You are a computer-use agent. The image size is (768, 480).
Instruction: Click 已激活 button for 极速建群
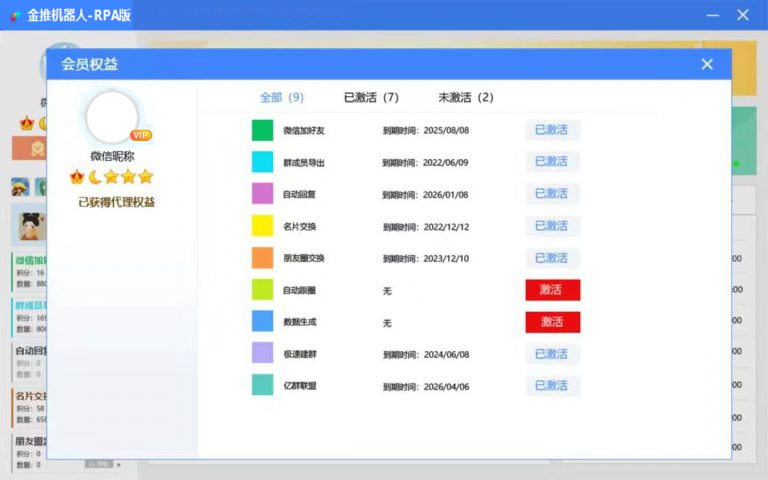553,354
